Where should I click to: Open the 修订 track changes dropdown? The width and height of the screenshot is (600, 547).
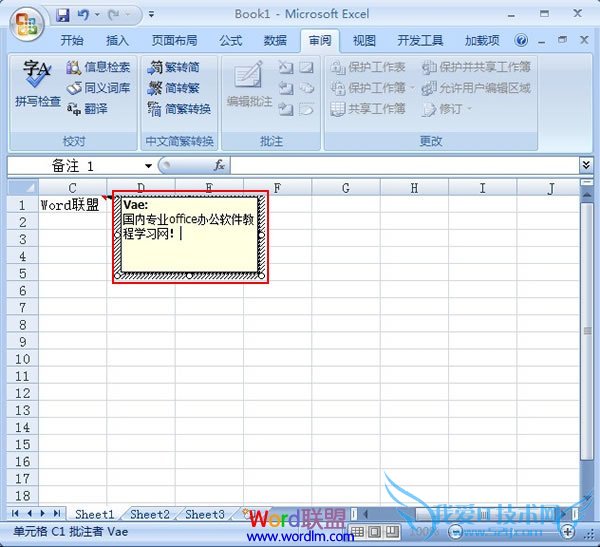(447, 109)
